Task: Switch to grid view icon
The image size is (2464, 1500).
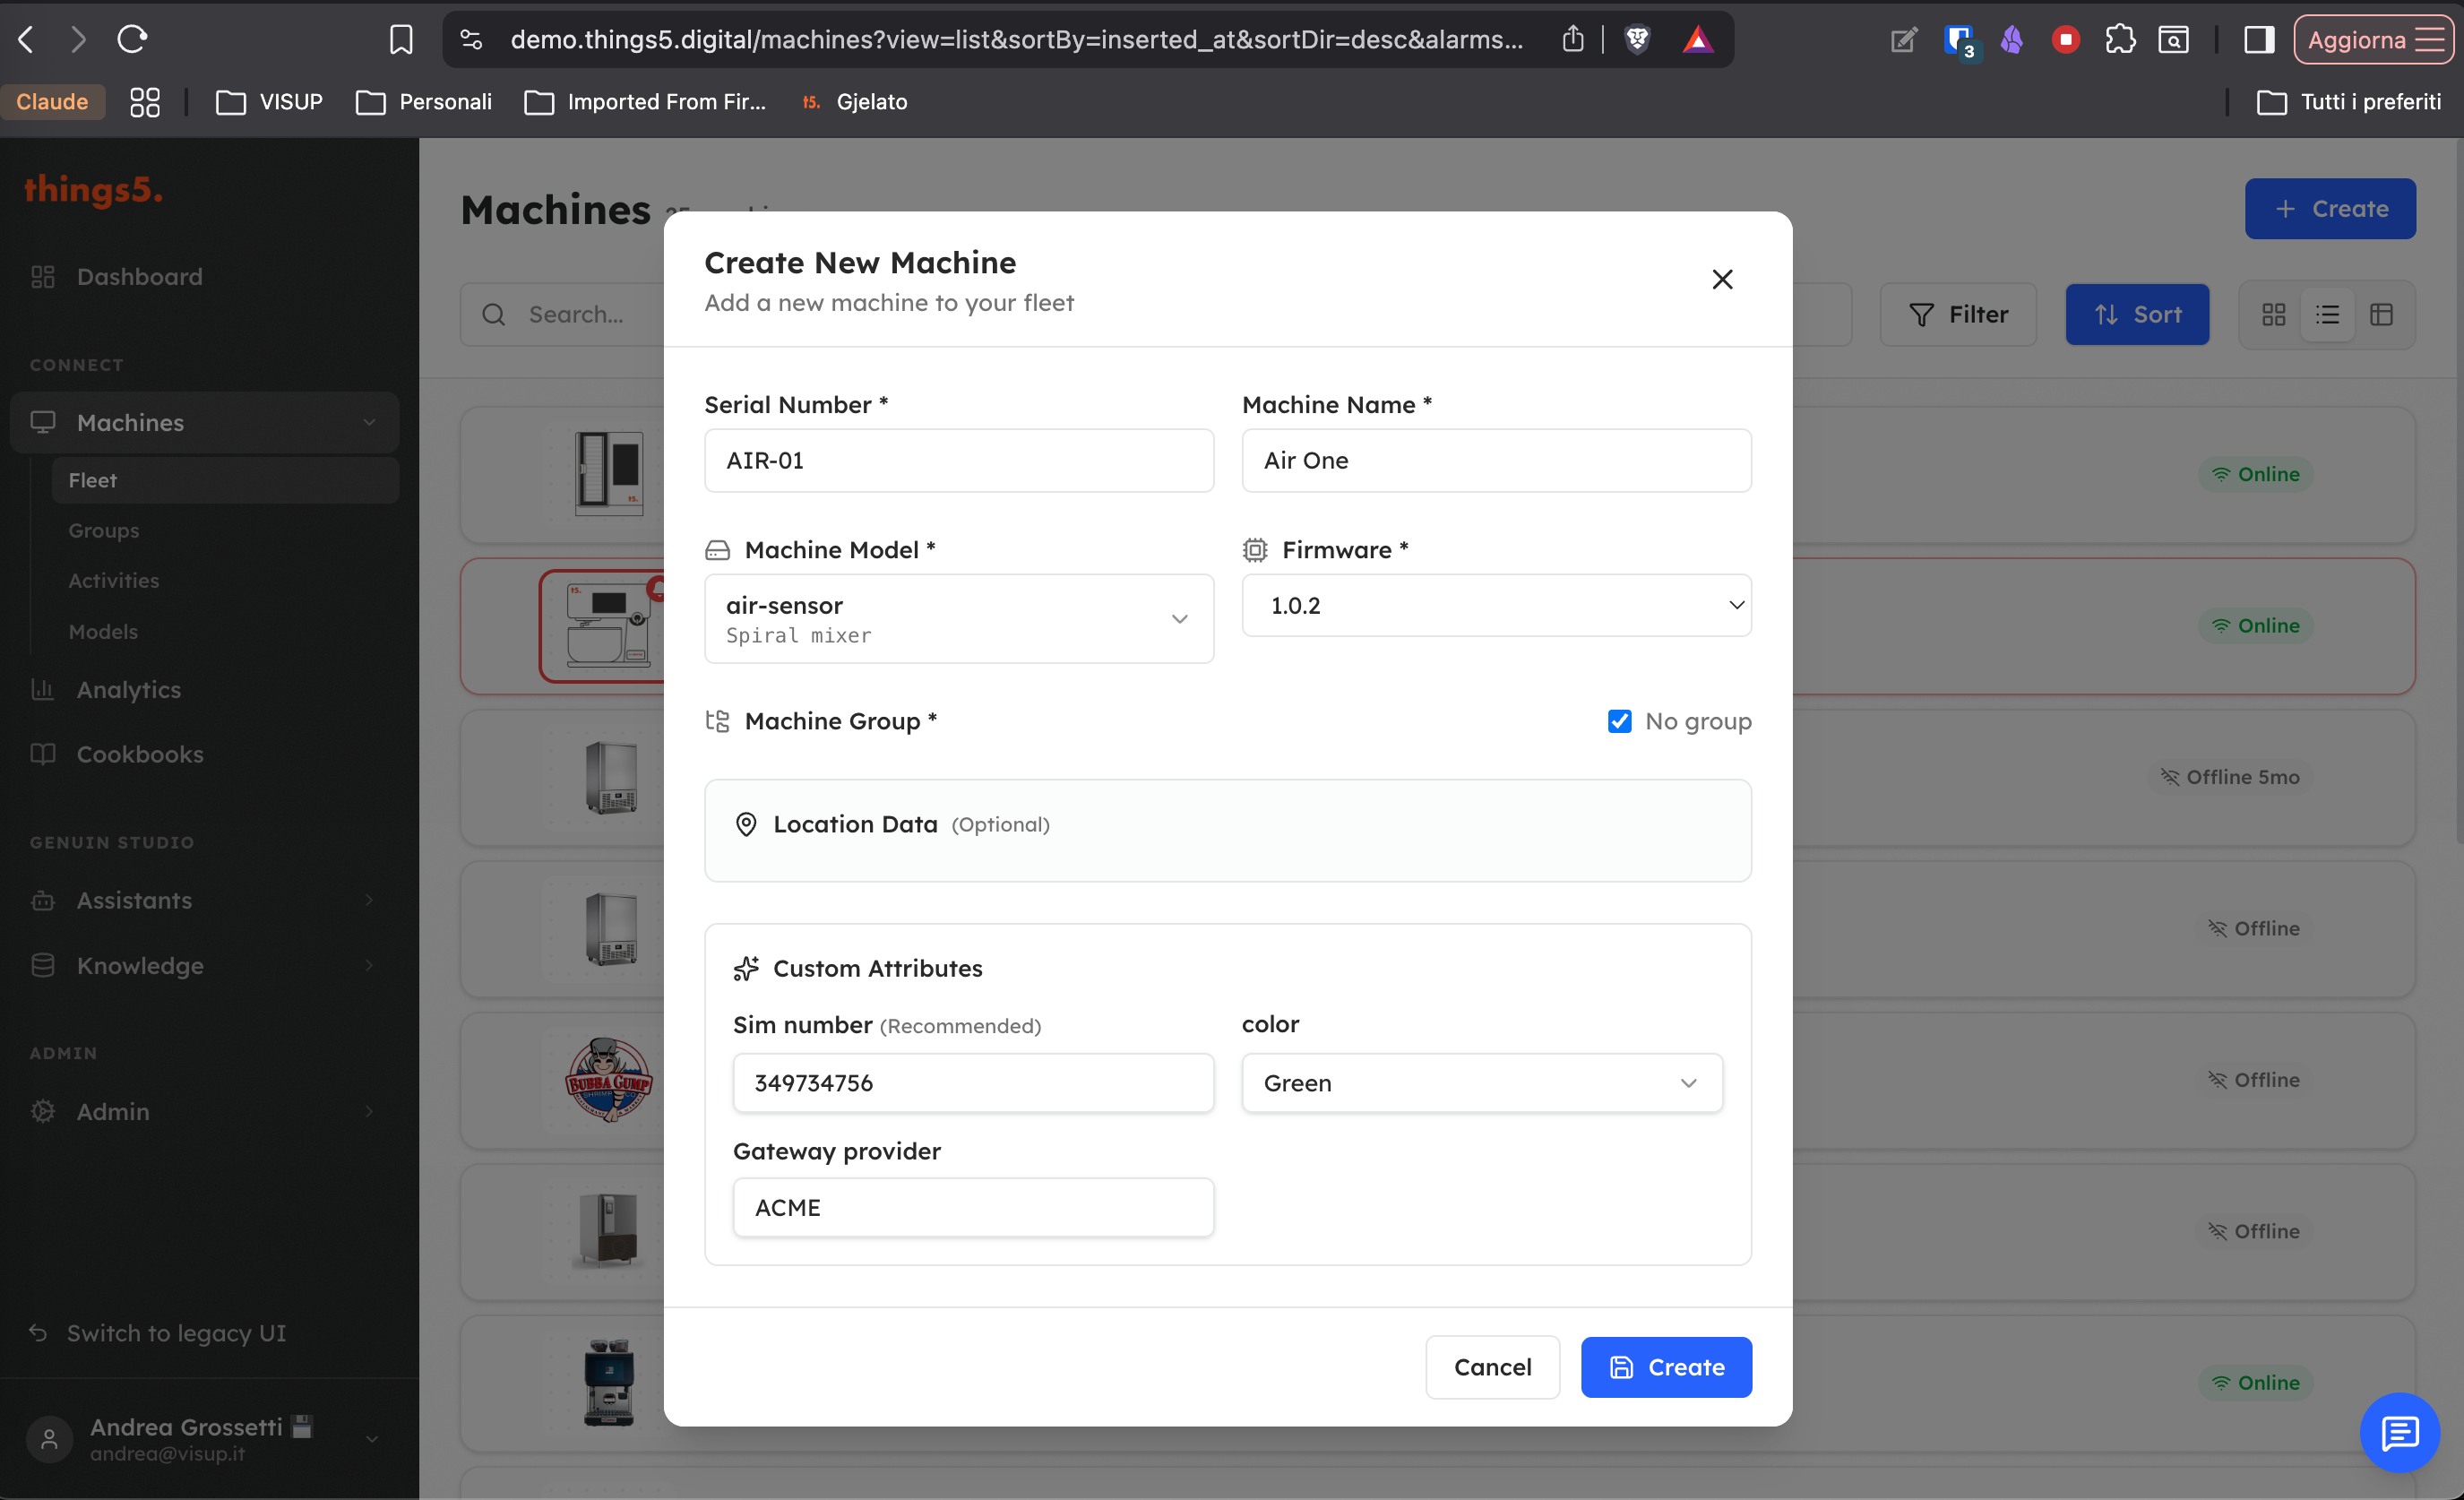Action: 2273,315
